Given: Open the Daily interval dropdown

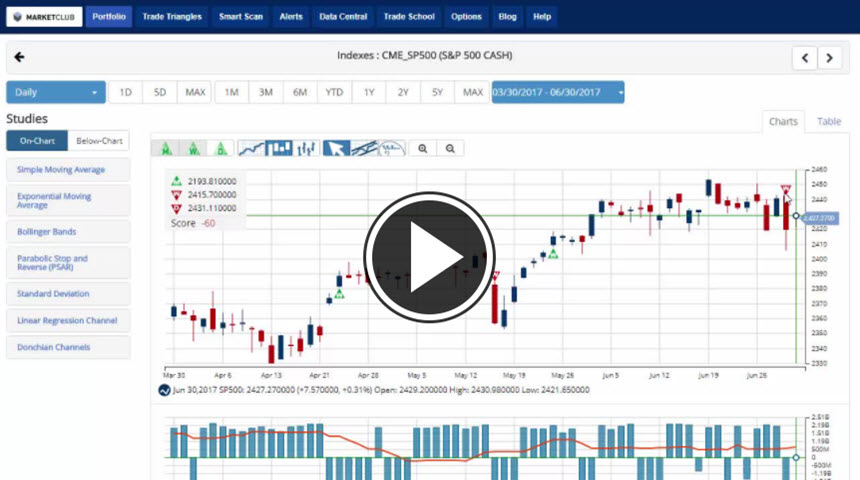Looking at the screenshot, I should pyautogui.click(x=56, y=92).
